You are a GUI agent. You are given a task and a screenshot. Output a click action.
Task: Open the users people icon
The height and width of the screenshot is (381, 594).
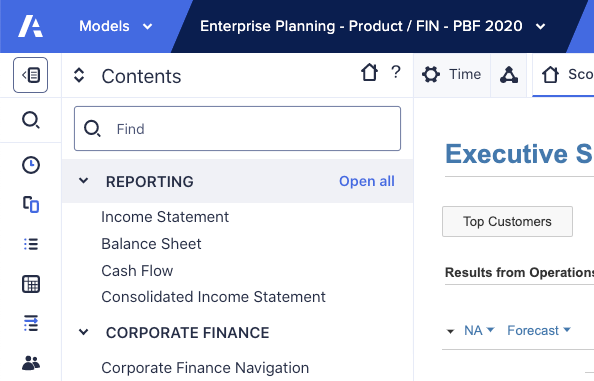(x=31, y=362)
